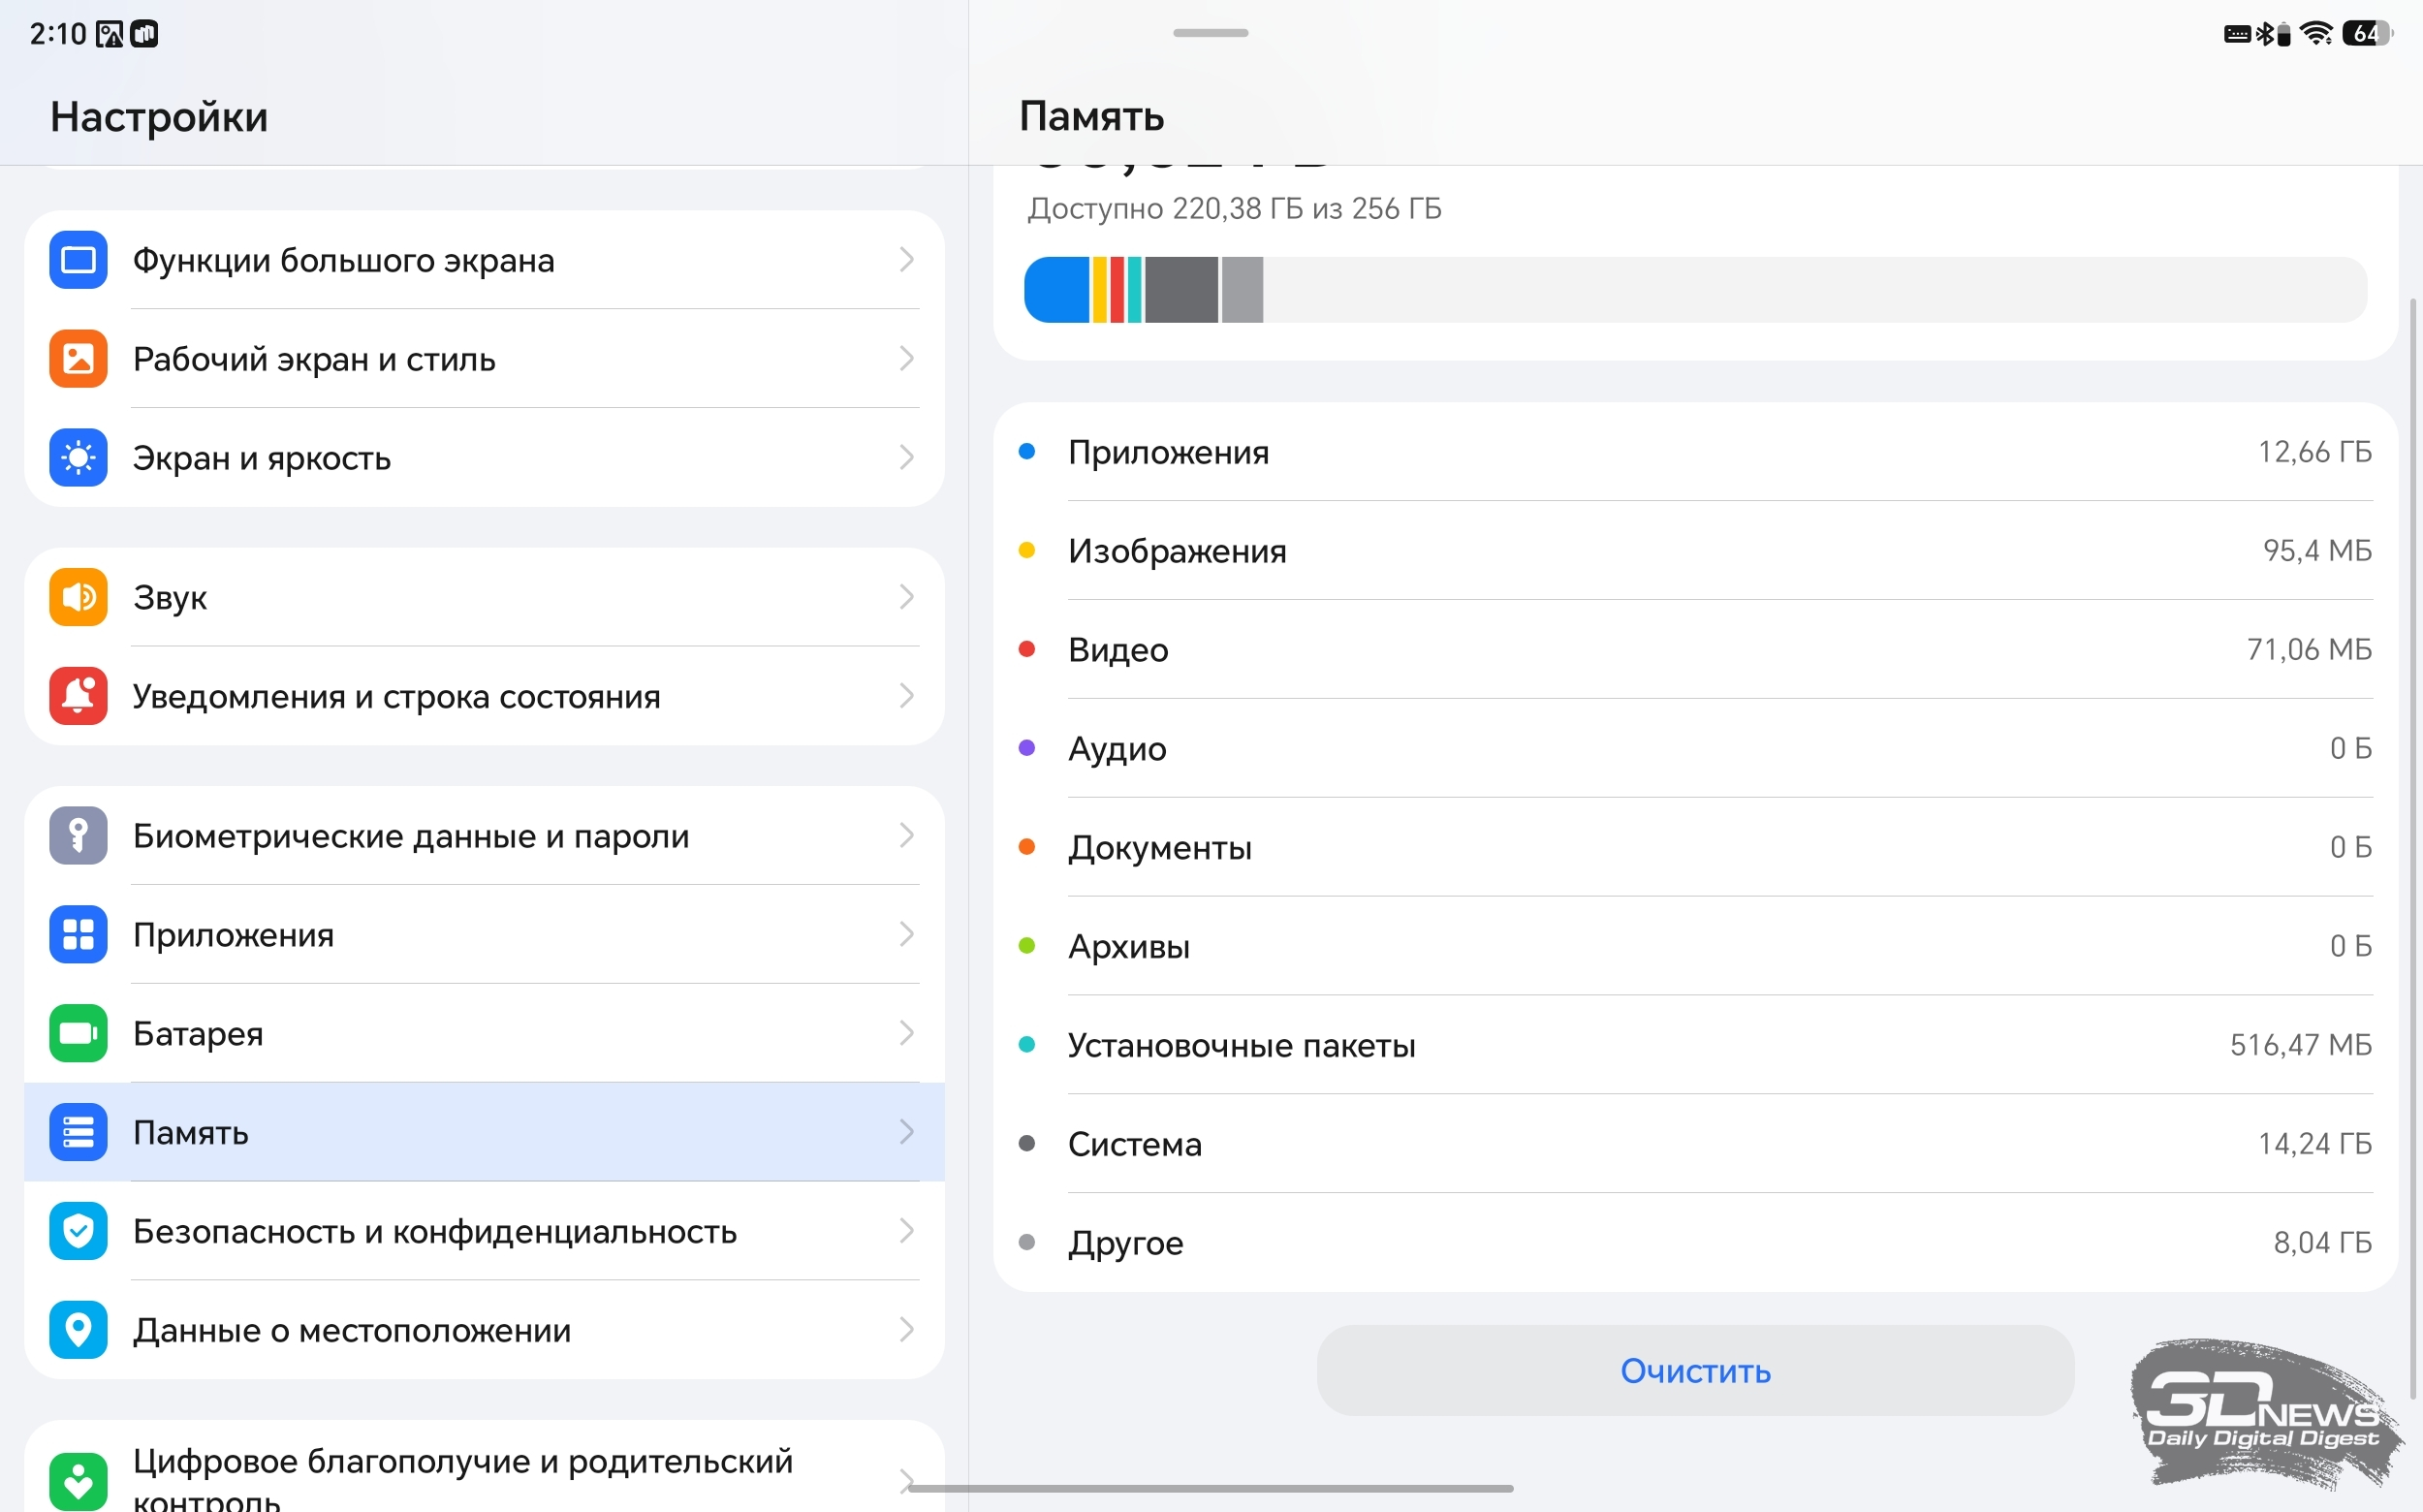Open Видео storage category
2423x1512 pixels.
pyautogui.click(x=1695, y=650)
